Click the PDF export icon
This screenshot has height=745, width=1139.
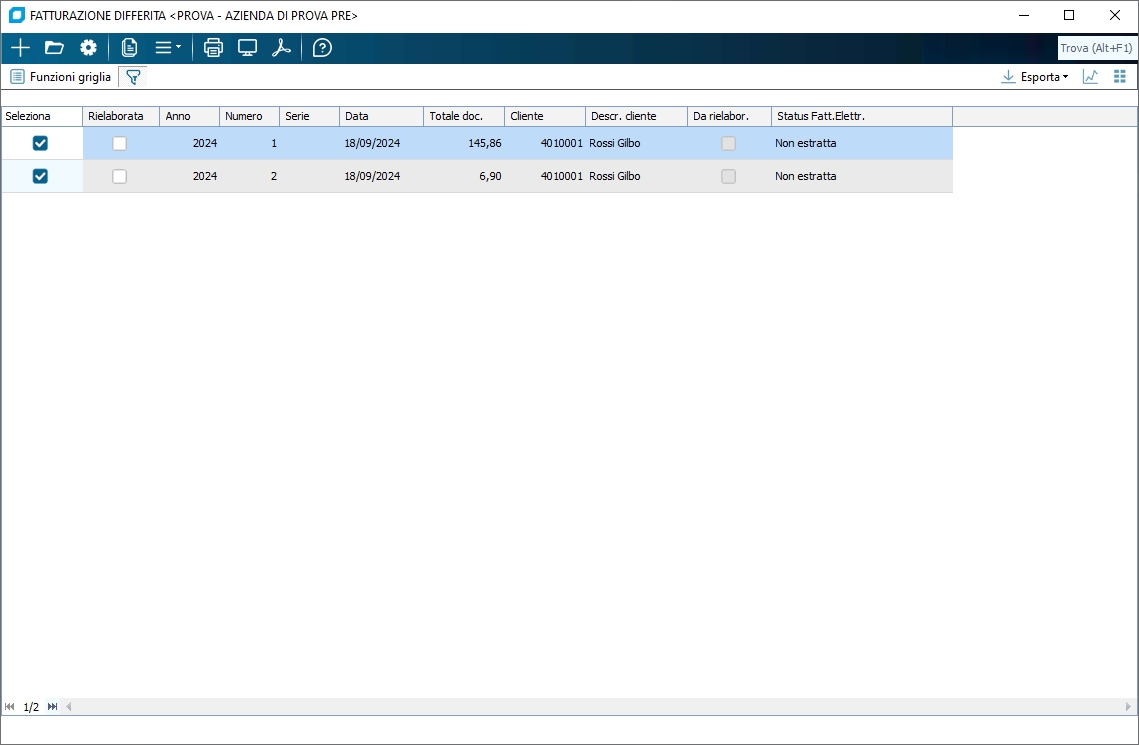[x=281, y=48]
